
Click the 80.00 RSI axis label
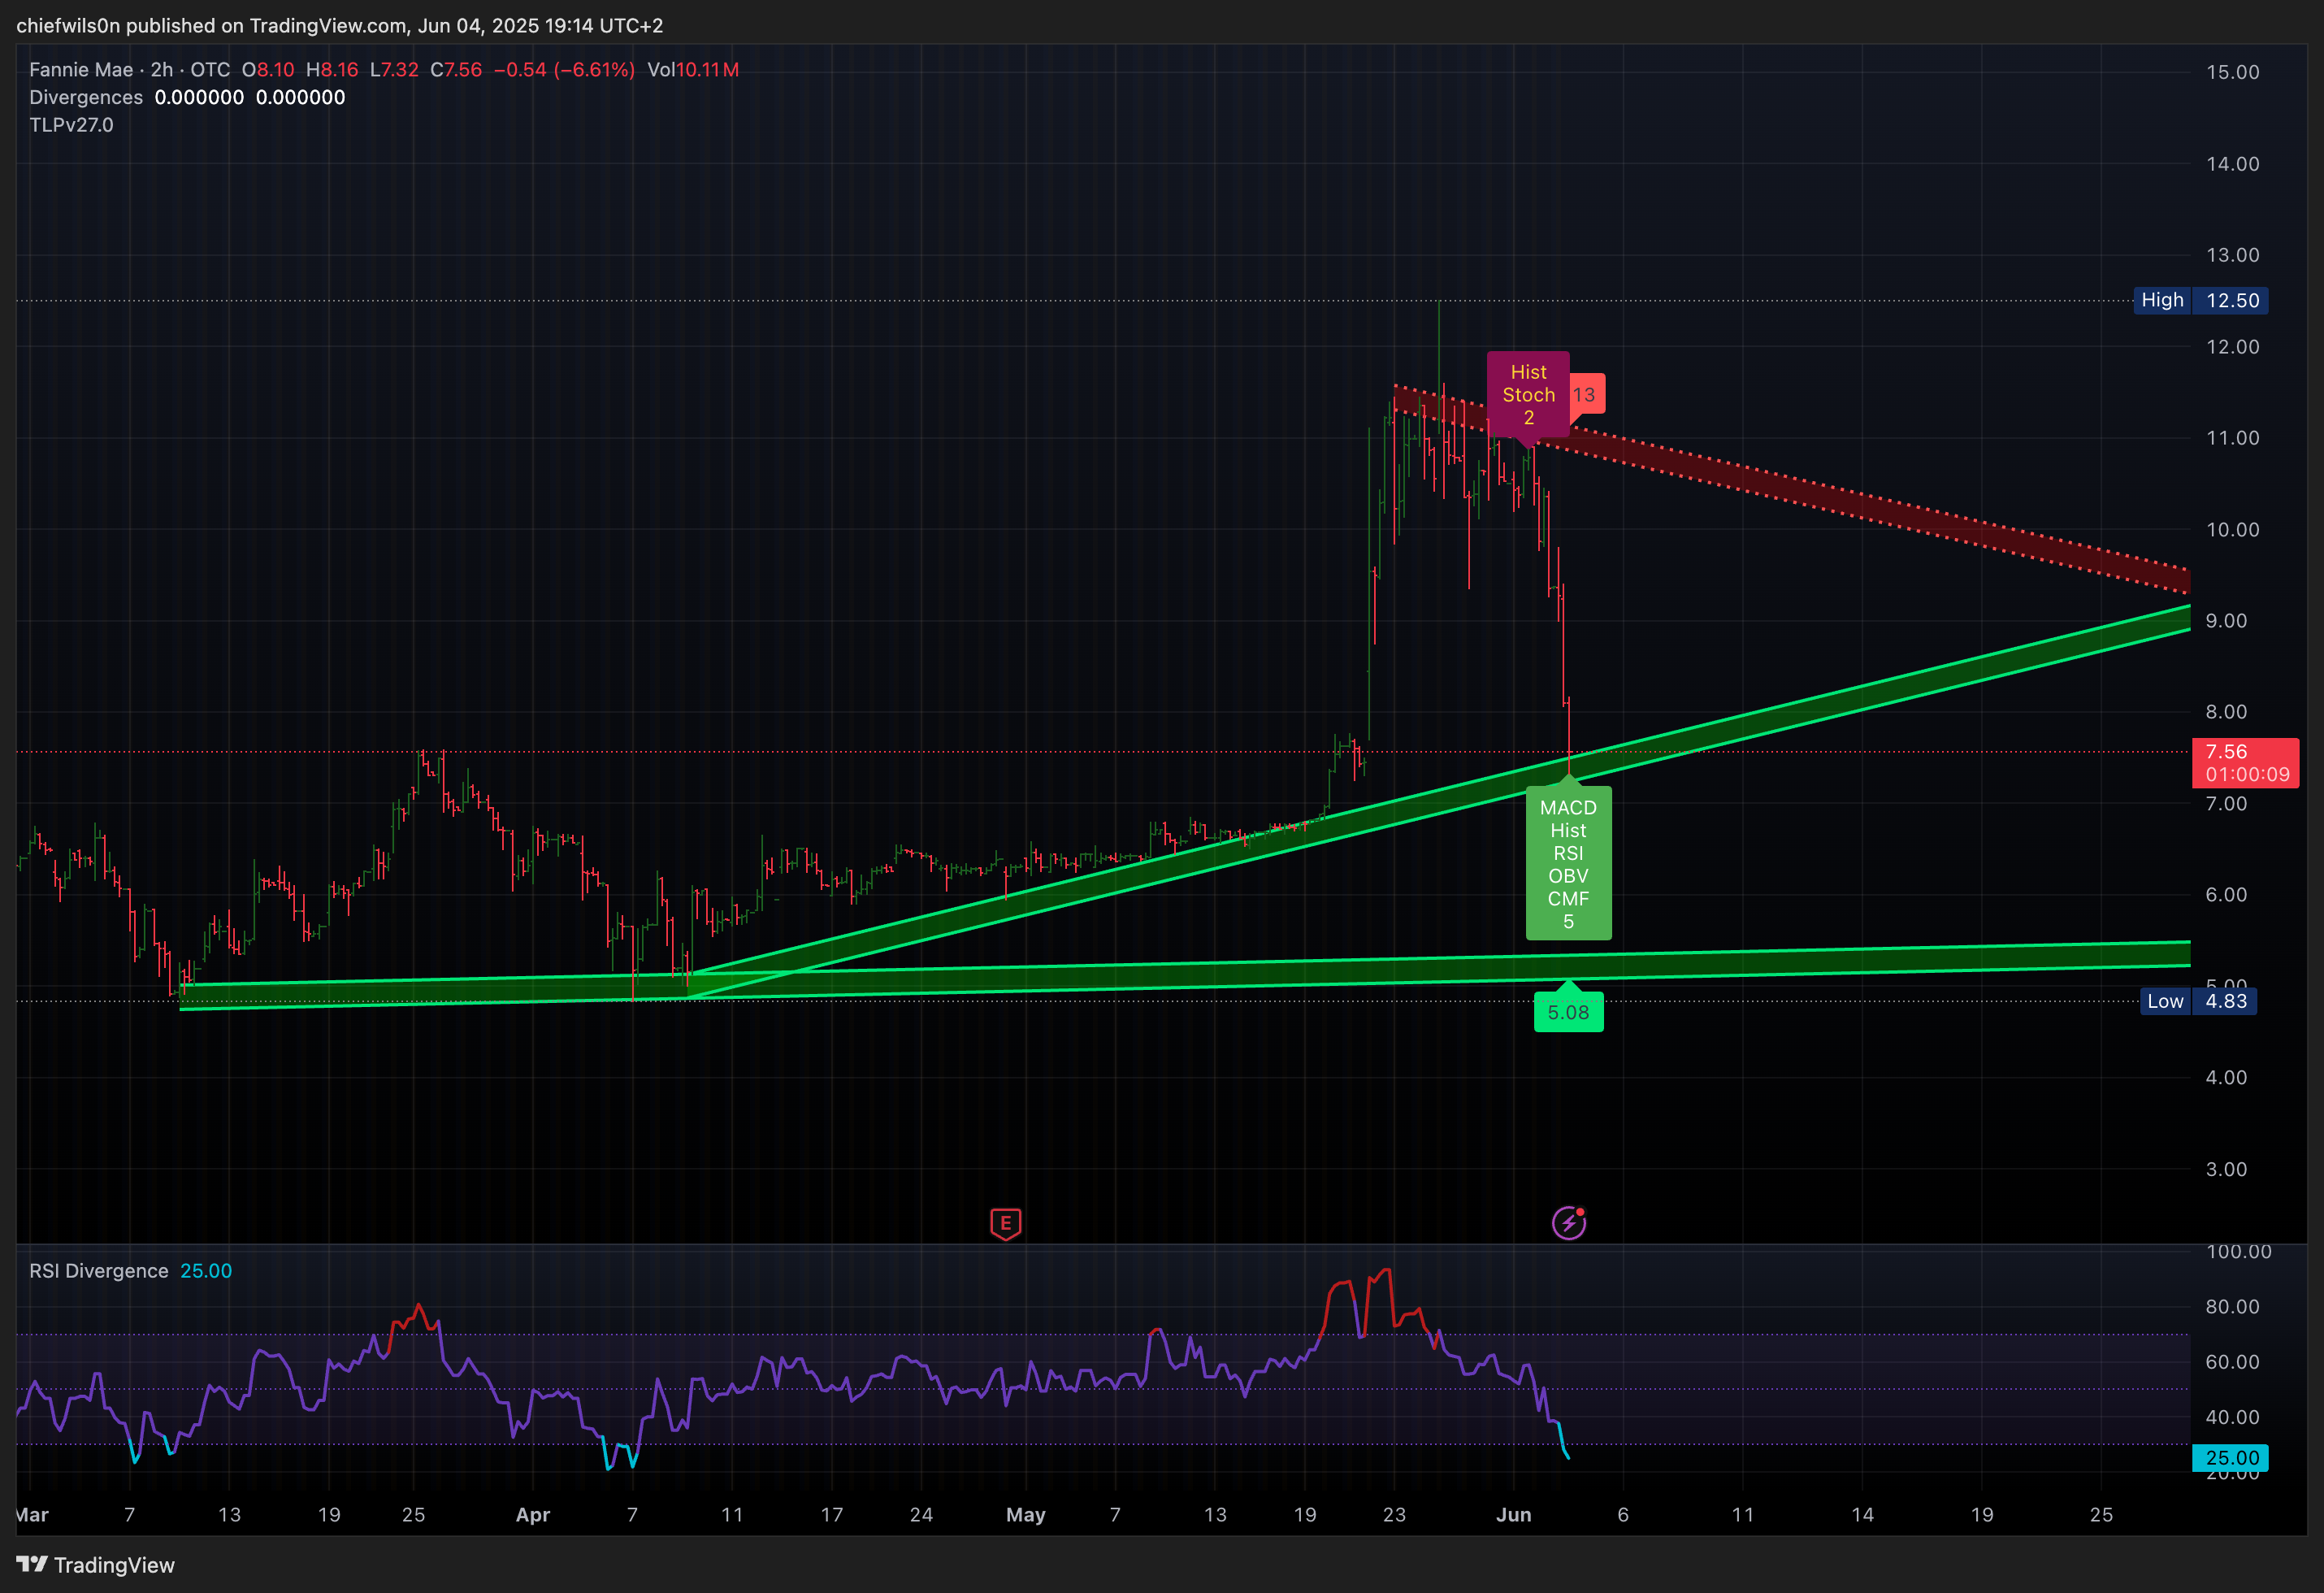point(2232,1307)
